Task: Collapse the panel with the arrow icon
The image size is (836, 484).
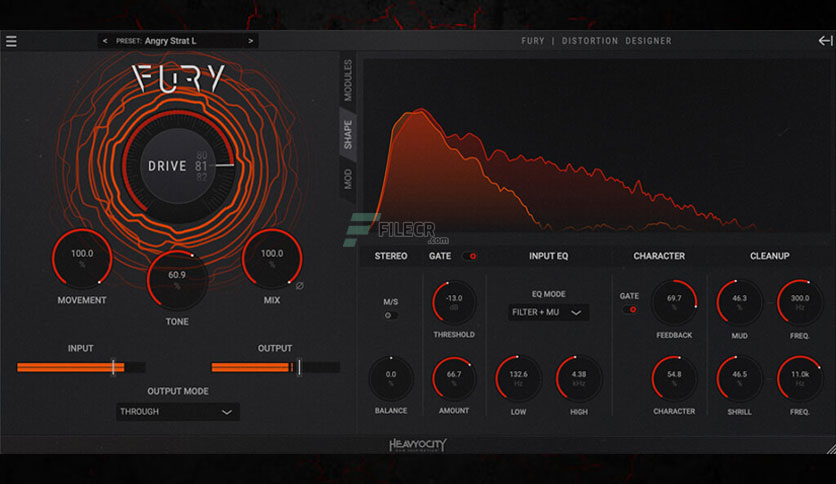Action: (x=825, y=41)
